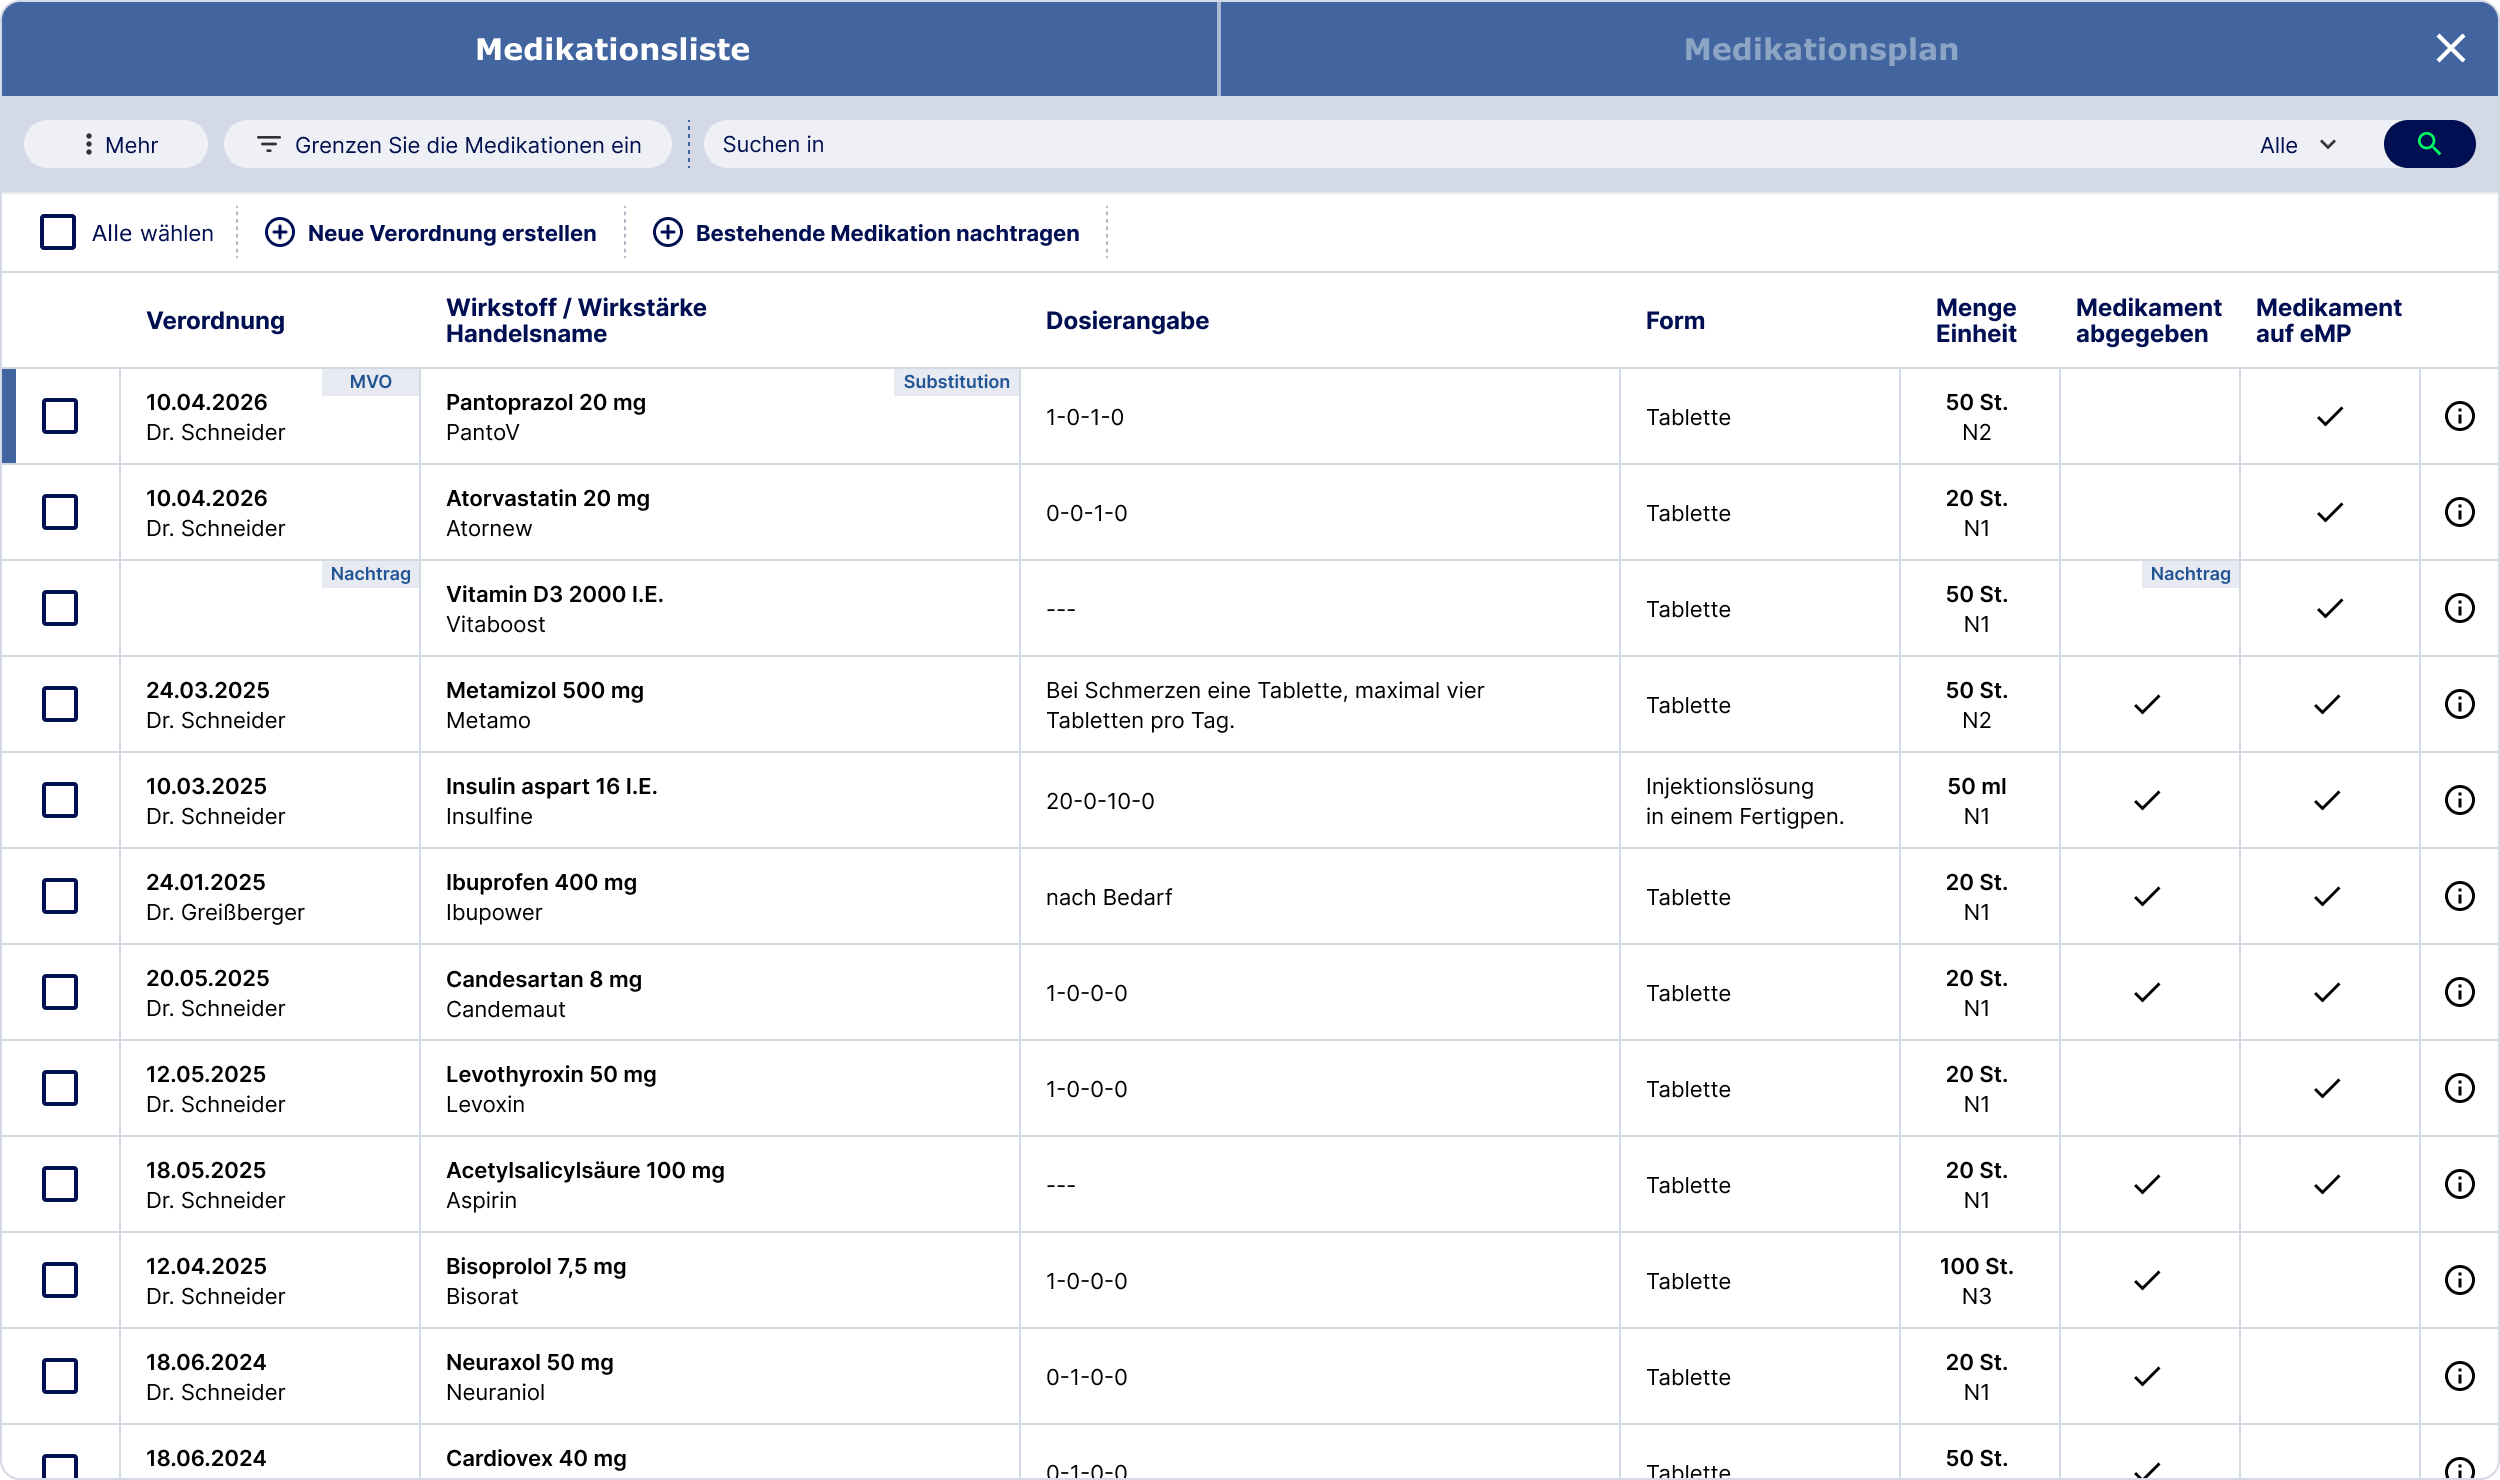The width and height of the screenshot is (2500, 1480).
Task: Click the filter icon in Grenzen Sie die Medikationen ein
Action: click(268, 144)
